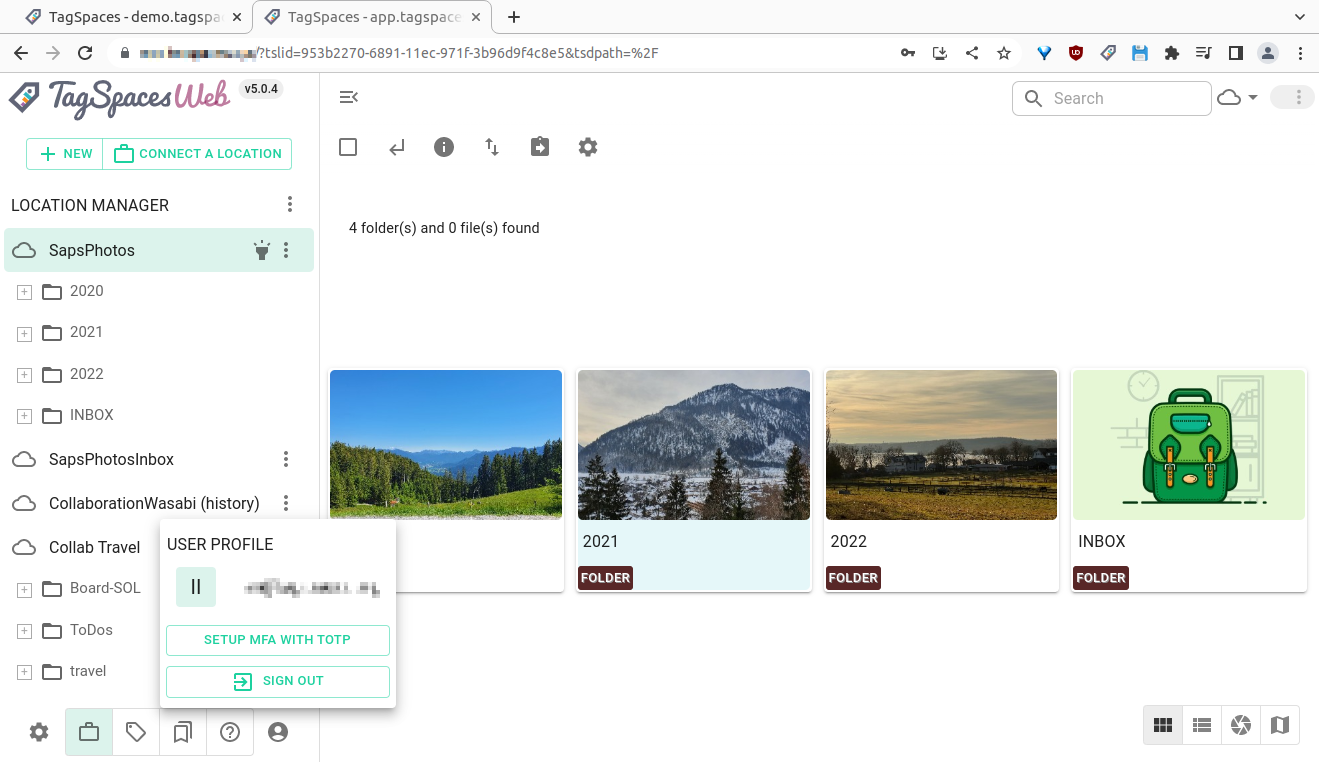Switch to the list view layout

(1201, 725)
